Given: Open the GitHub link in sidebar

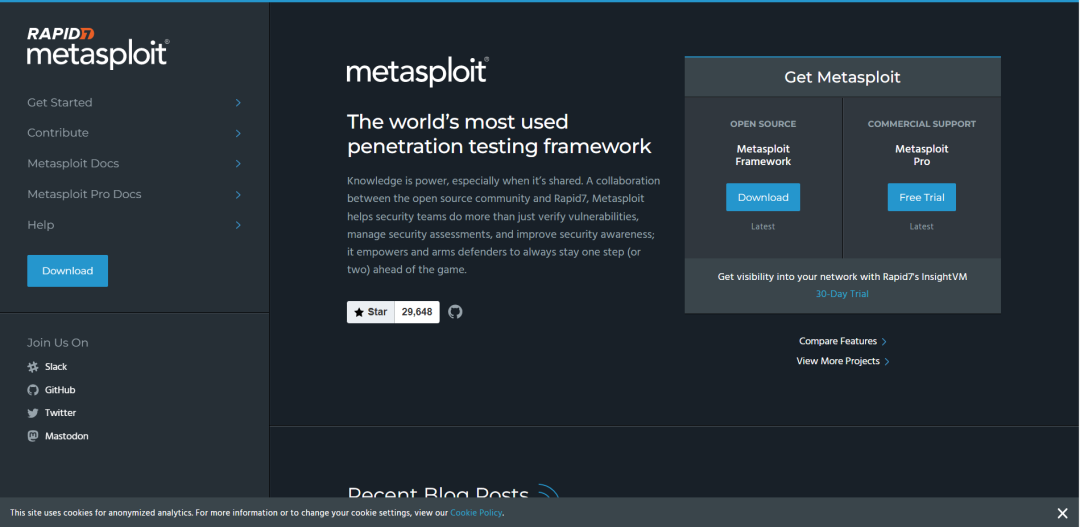Looking at the screenshot, I should 60,390.
